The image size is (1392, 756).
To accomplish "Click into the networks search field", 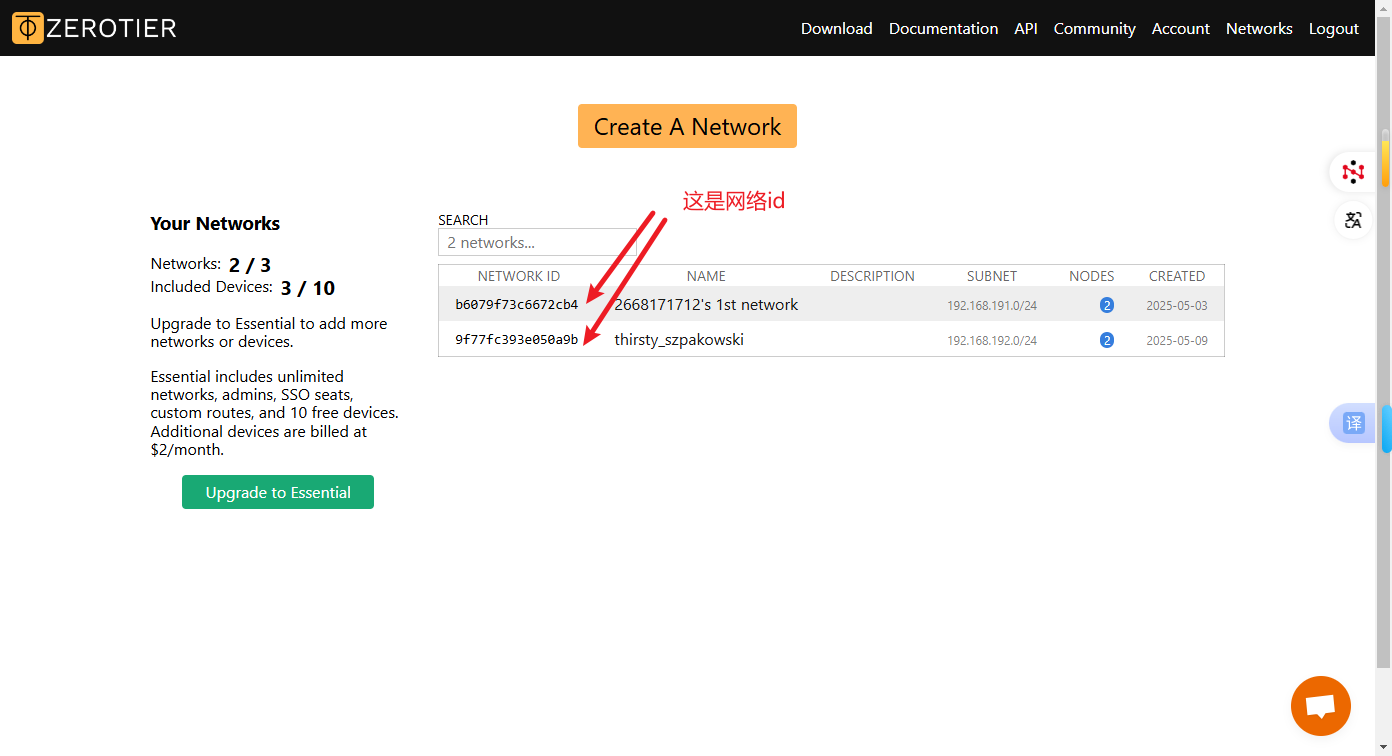I will tap(537, 243).
